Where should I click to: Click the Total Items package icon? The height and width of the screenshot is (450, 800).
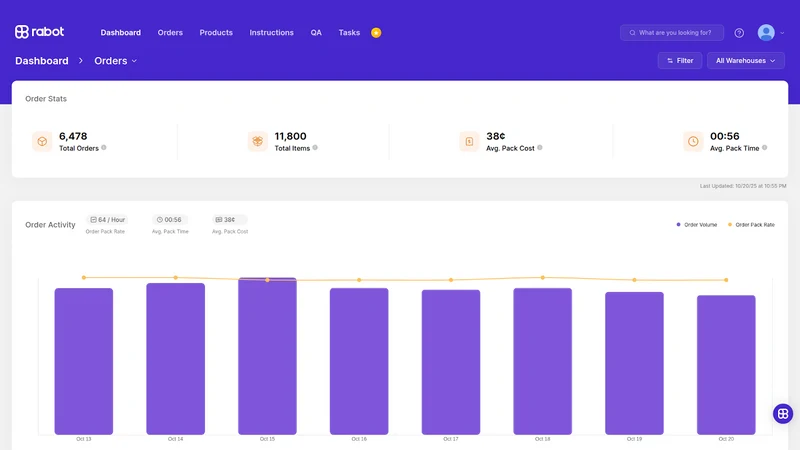pyautogui.click(x=258, y=141)
